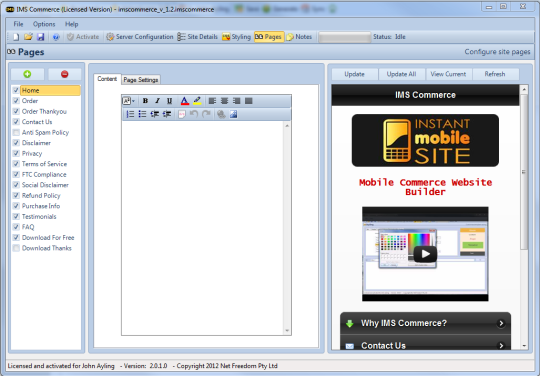Toggle underline formatting in editor

[x=169, y=101]
